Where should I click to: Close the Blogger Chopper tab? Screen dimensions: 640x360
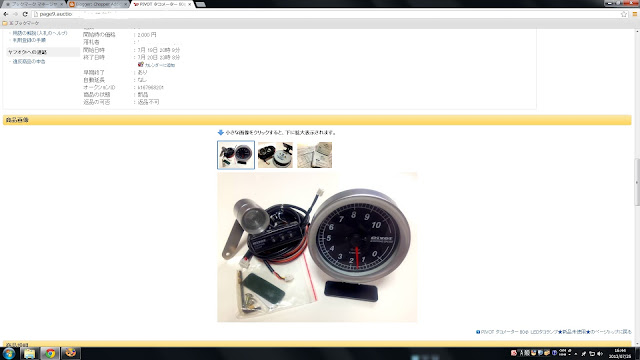(x=125, y=4)
